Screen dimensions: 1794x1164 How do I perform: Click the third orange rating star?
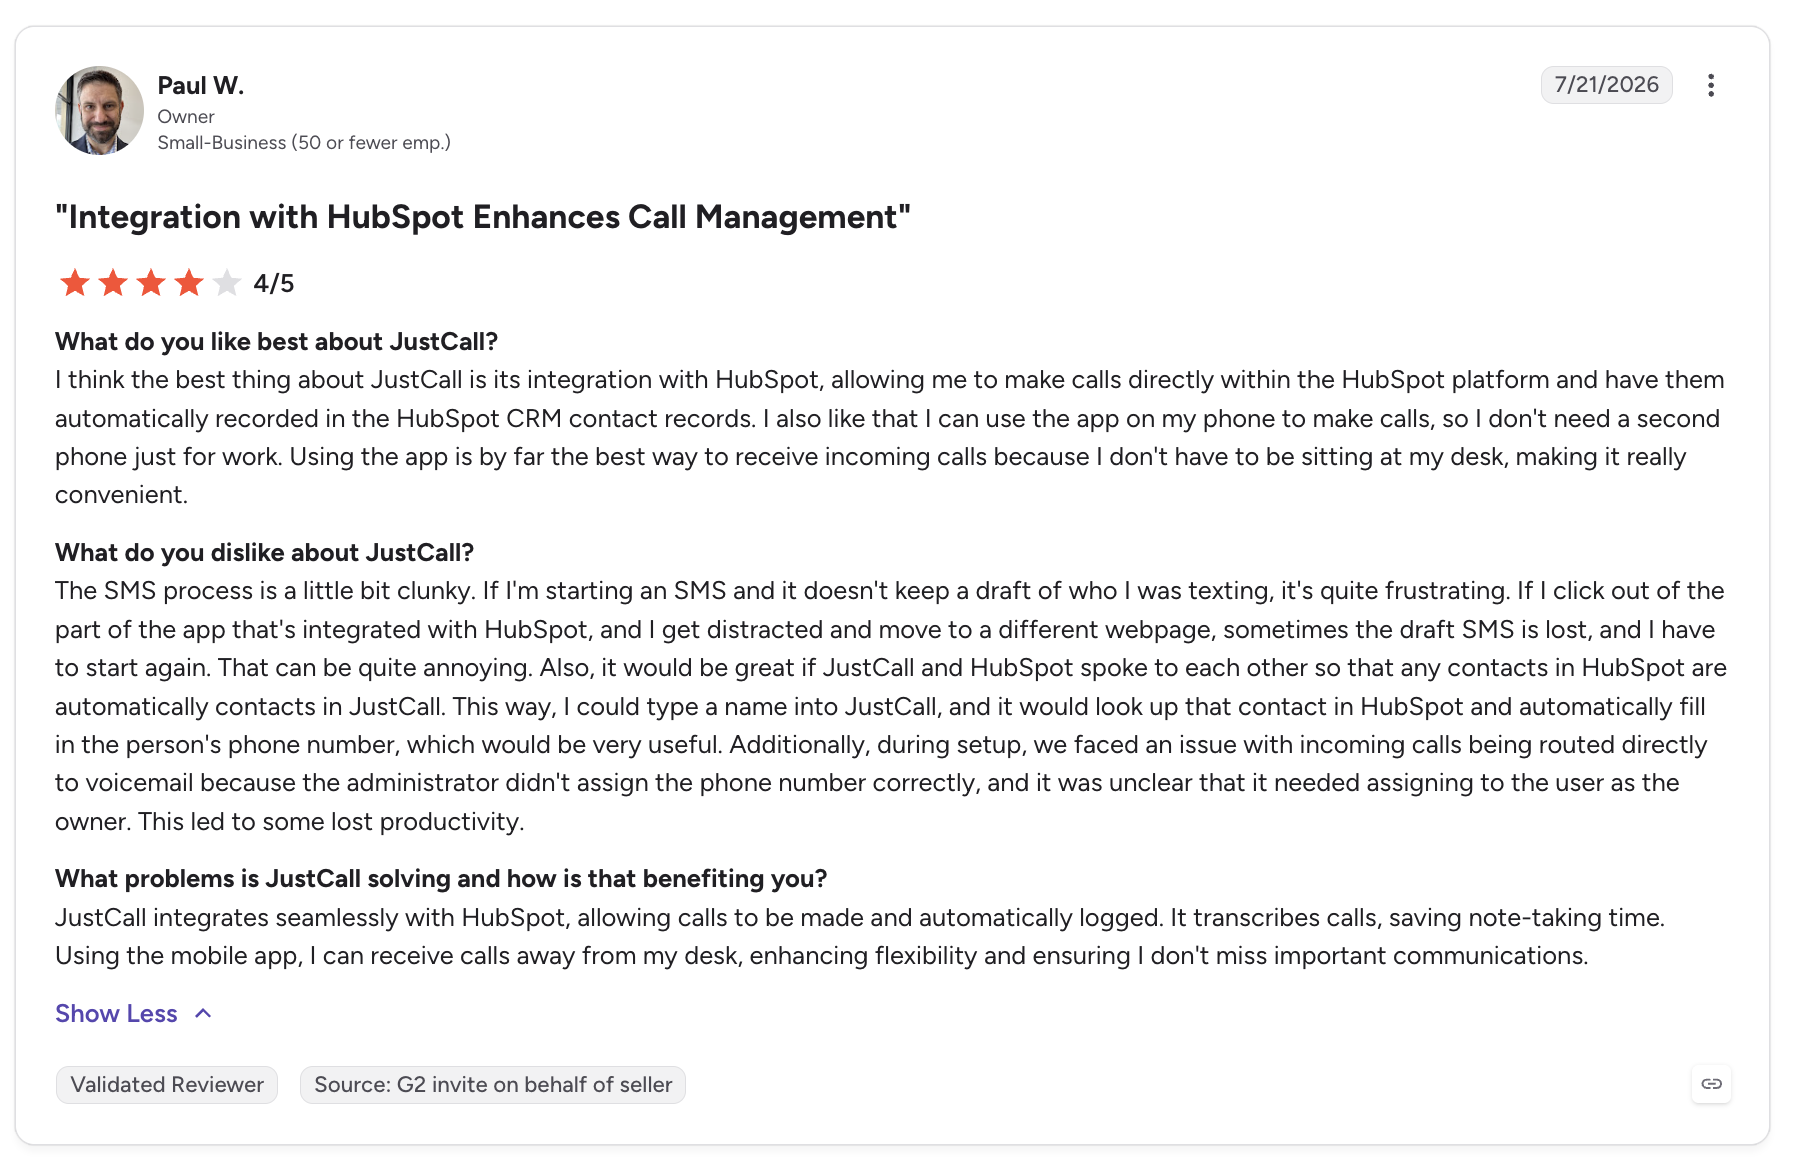click(x=151, y=283)
